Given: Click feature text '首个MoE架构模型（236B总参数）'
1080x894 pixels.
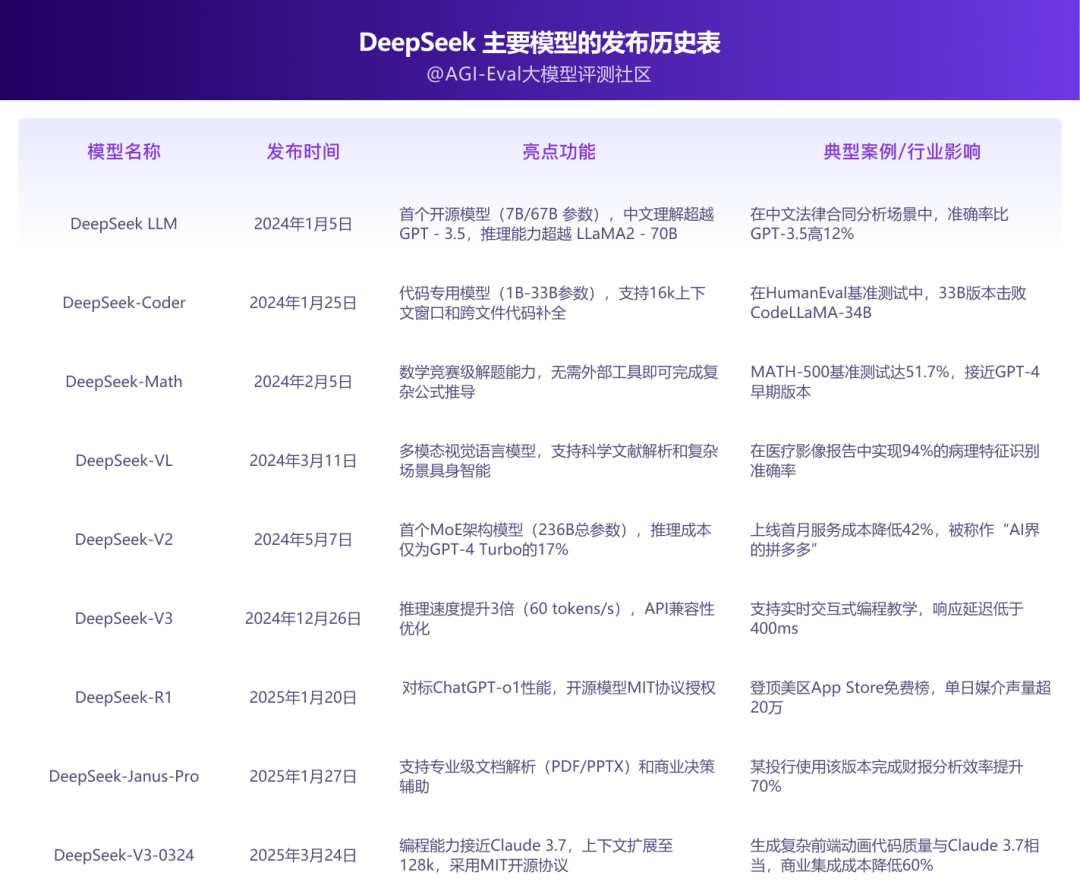Looking at the screenshot, I should [x=515, y=530].
